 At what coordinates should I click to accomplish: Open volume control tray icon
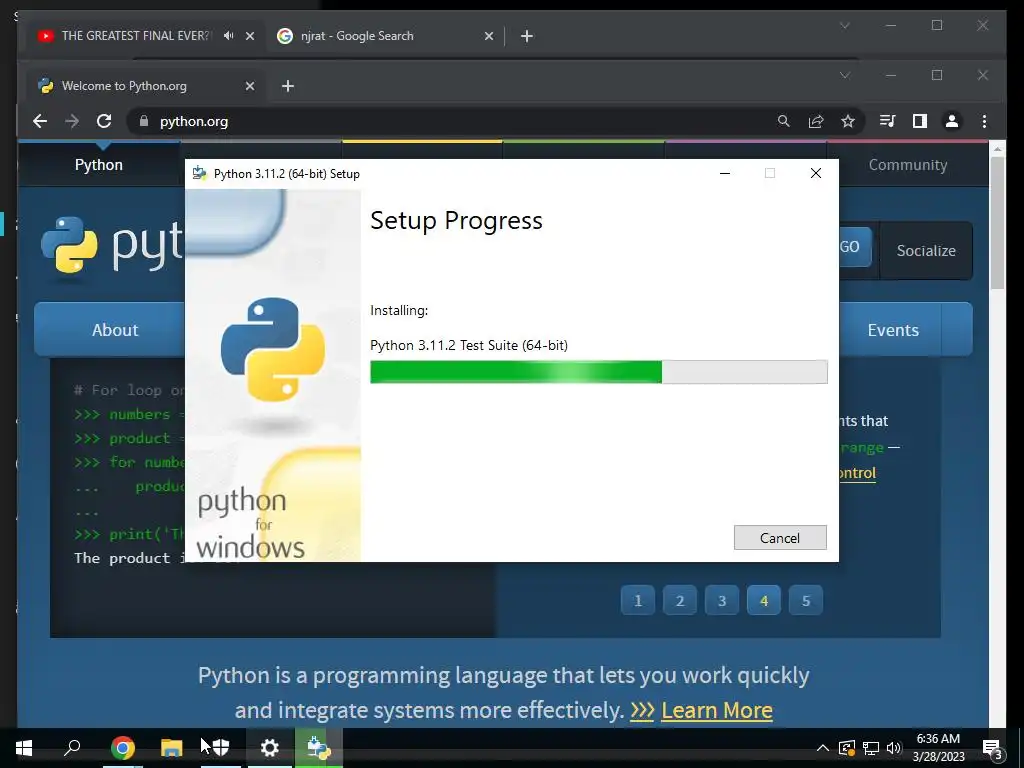[894, 748]
